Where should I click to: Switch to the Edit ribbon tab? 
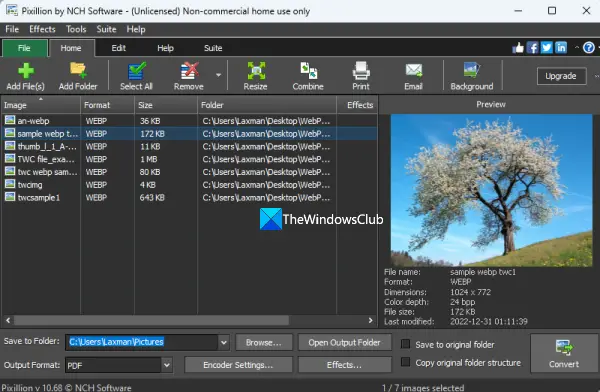coord(119,48)
